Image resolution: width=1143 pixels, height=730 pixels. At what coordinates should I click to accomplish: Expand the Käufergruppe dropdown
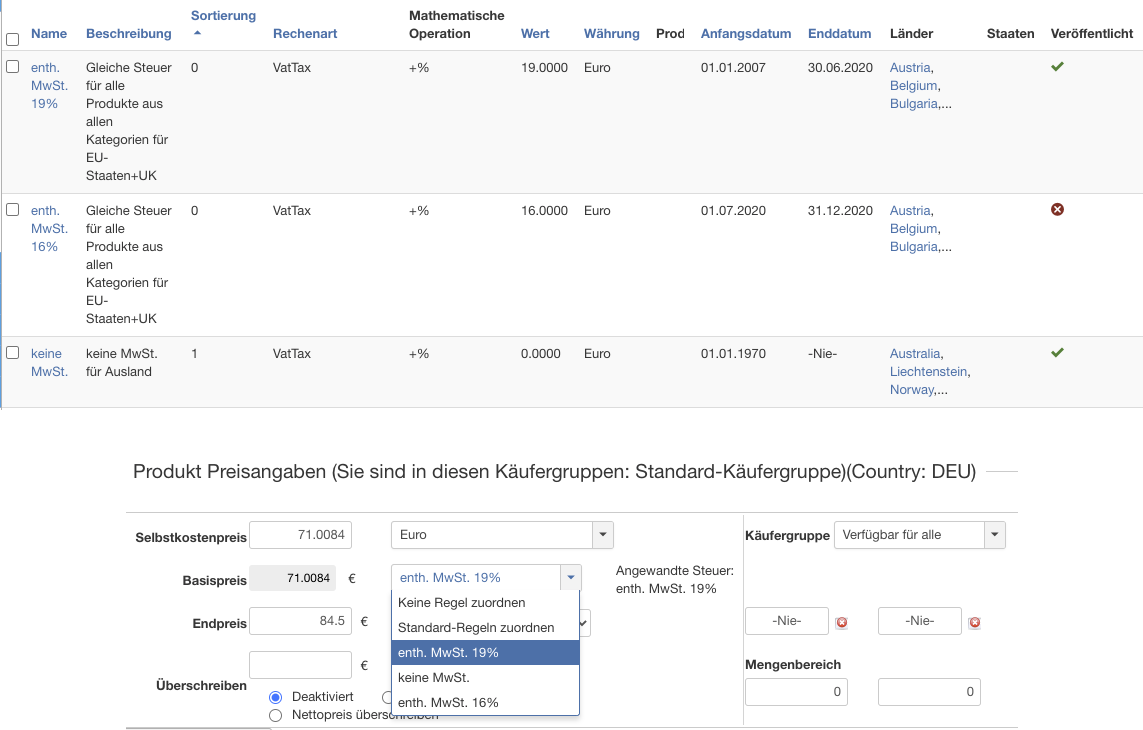coord(919,535)
